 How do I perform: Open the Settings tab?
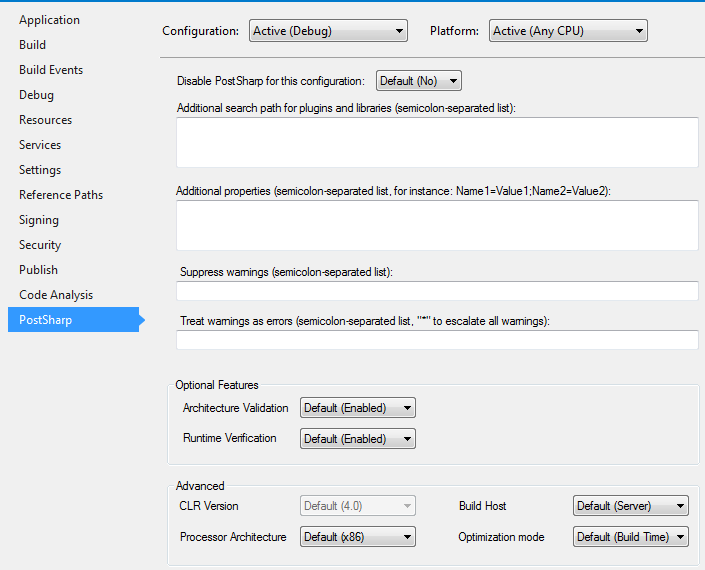pos(40,170)
